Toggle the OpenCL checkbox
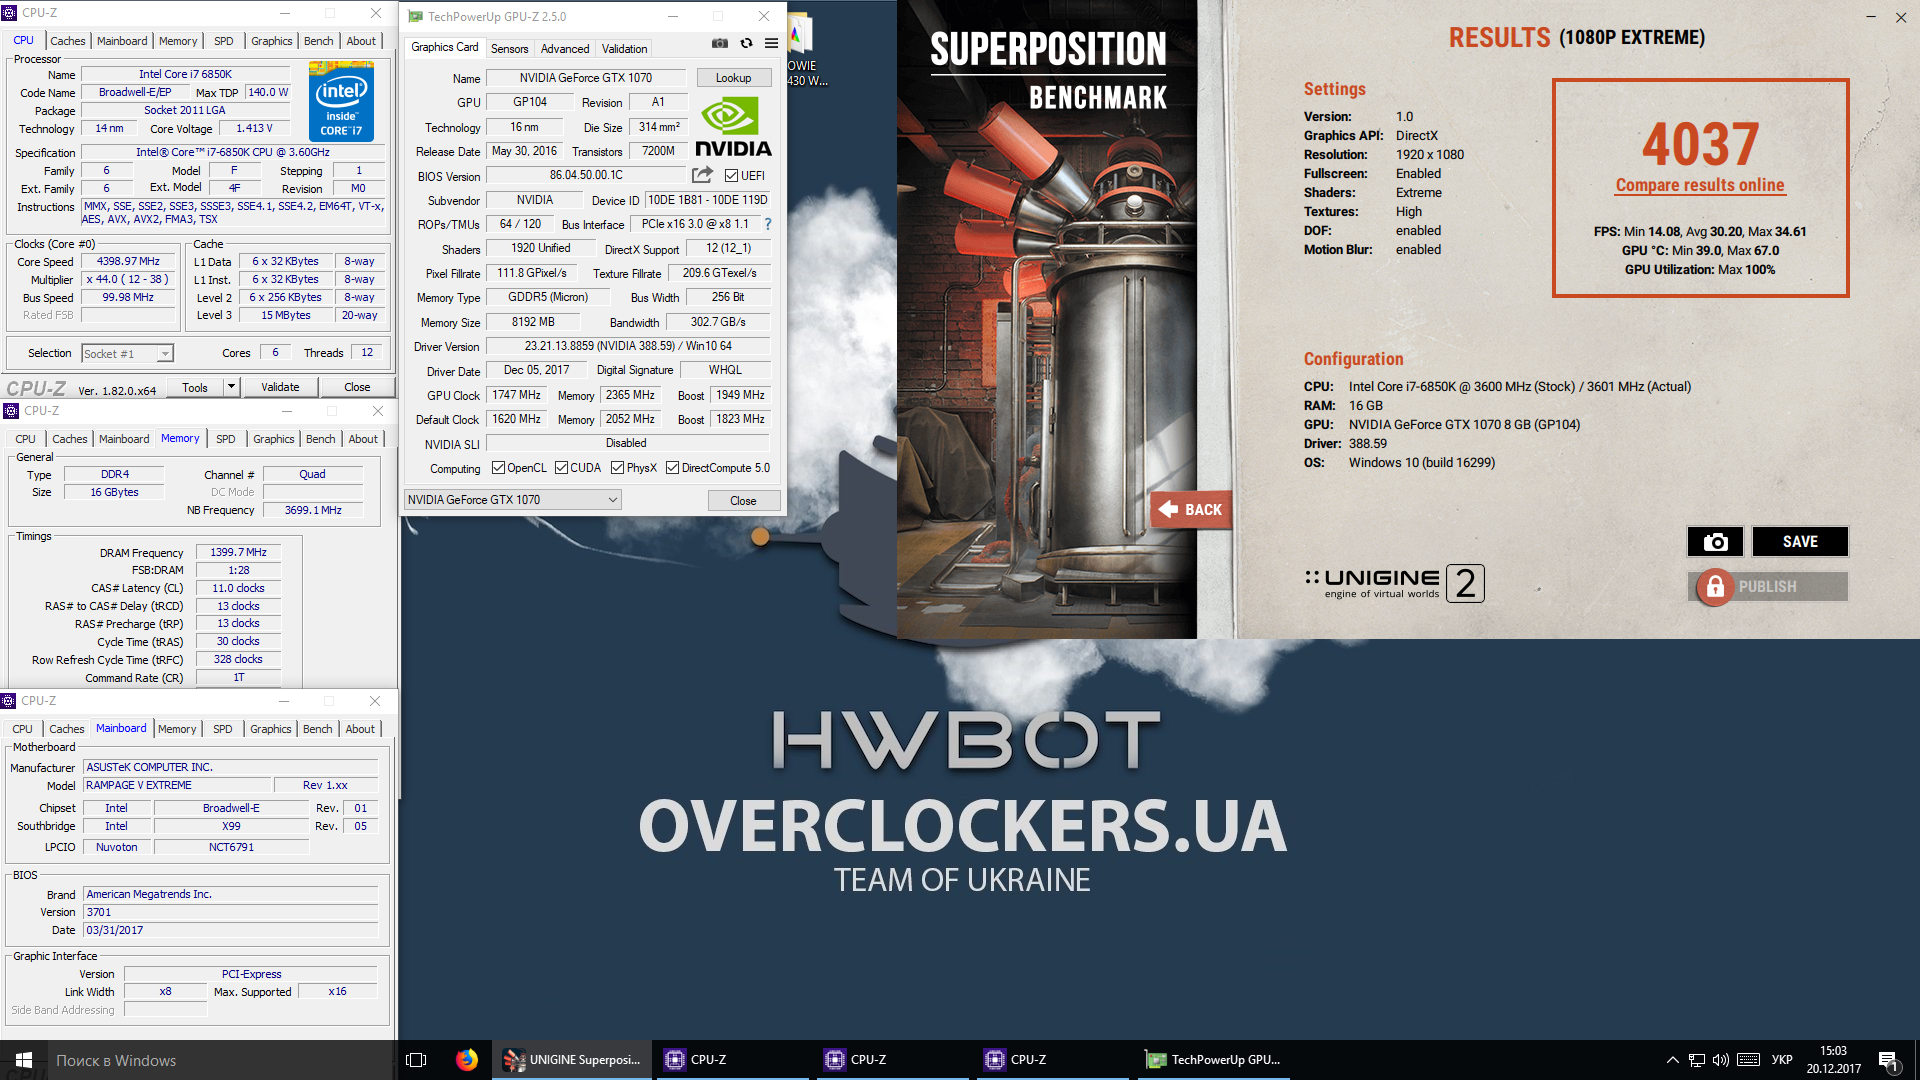 pyautogui.click(x=498, y=468)
